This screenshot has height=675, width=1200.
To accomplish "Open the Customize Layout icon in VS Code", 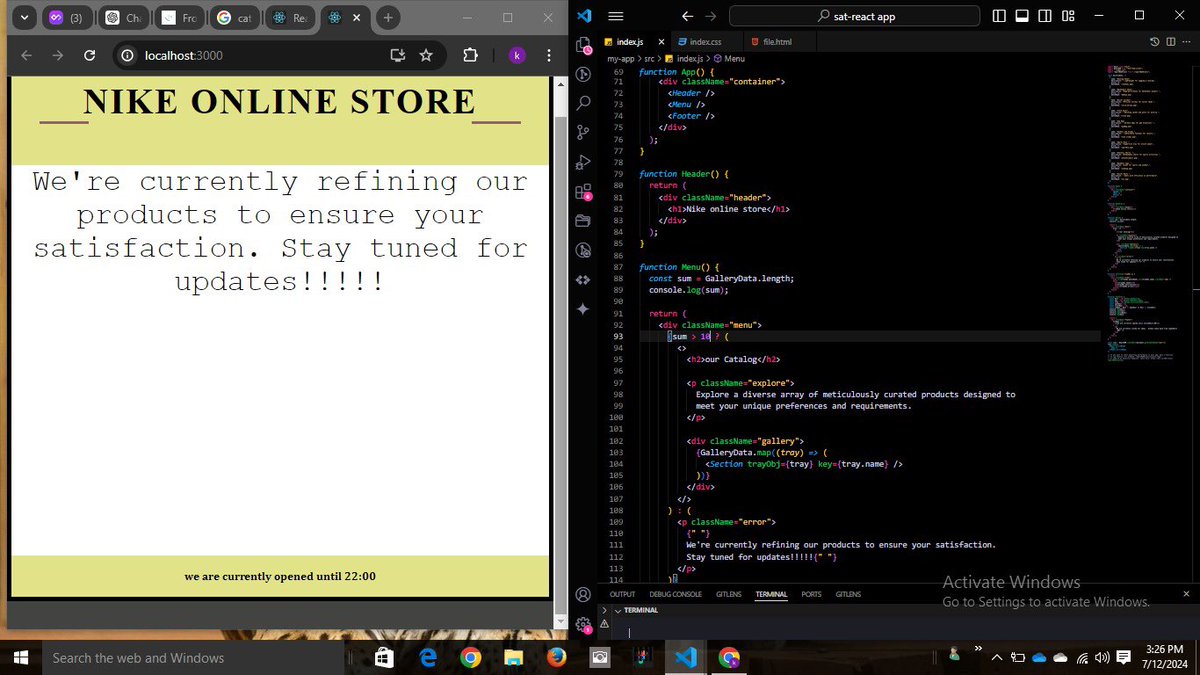I will pos(1068,16).
